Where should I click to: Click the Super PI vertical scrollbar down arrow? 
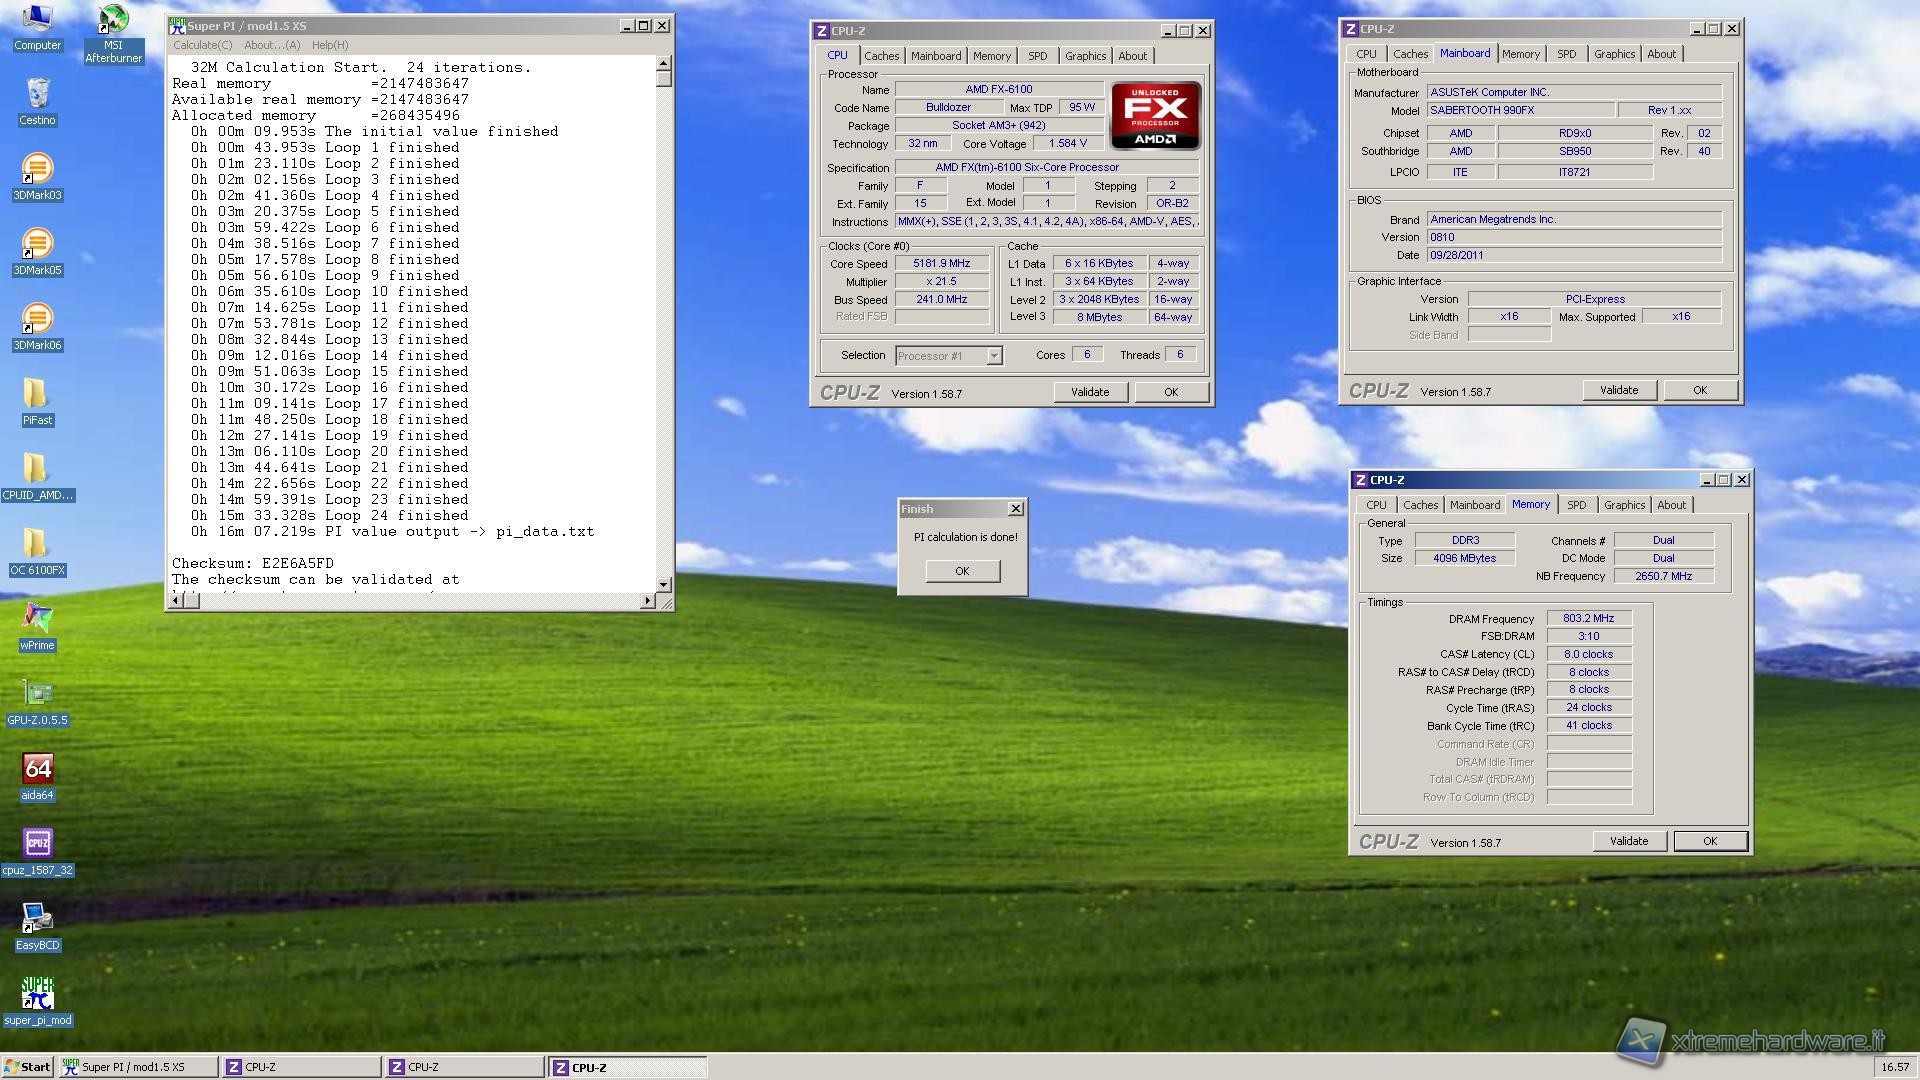(664, 584)
